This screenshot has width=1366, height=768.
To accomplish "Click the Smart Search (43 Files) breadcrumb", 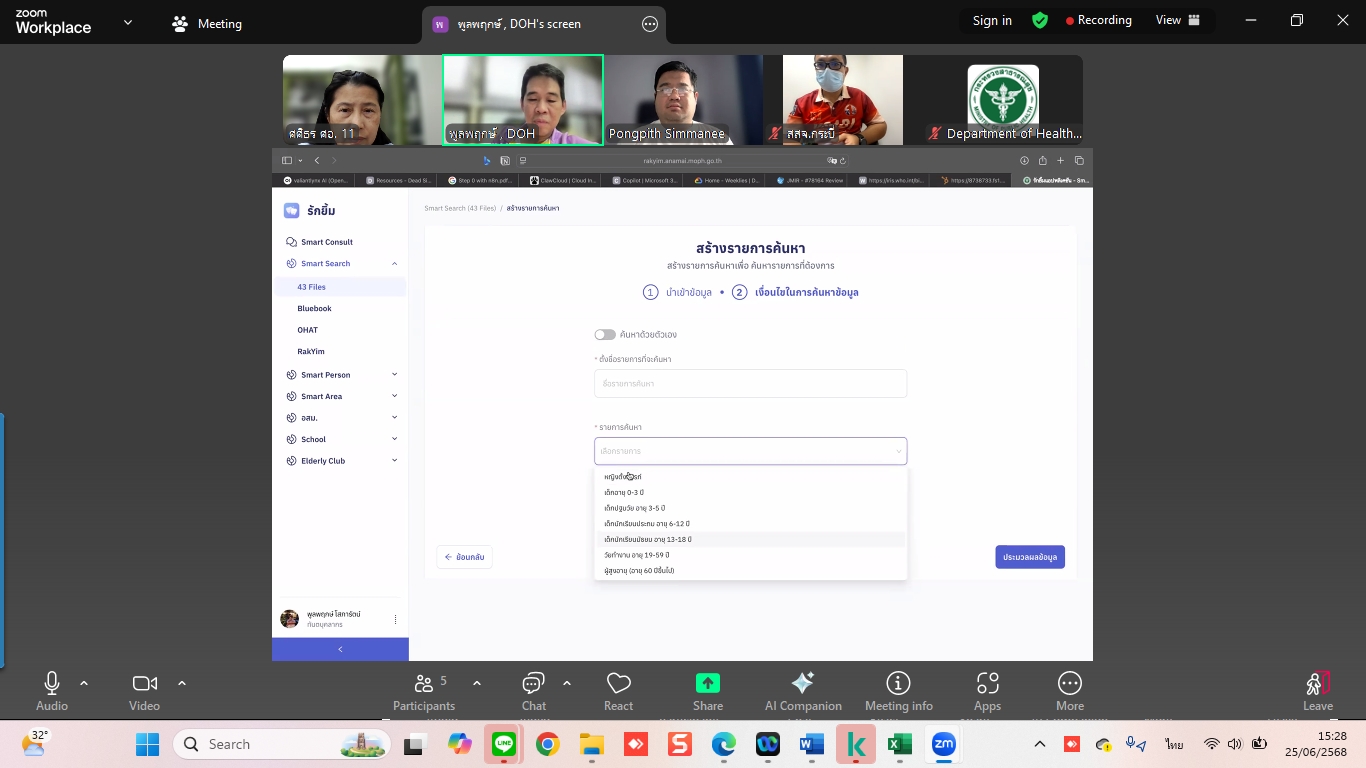I will [460, 208].
